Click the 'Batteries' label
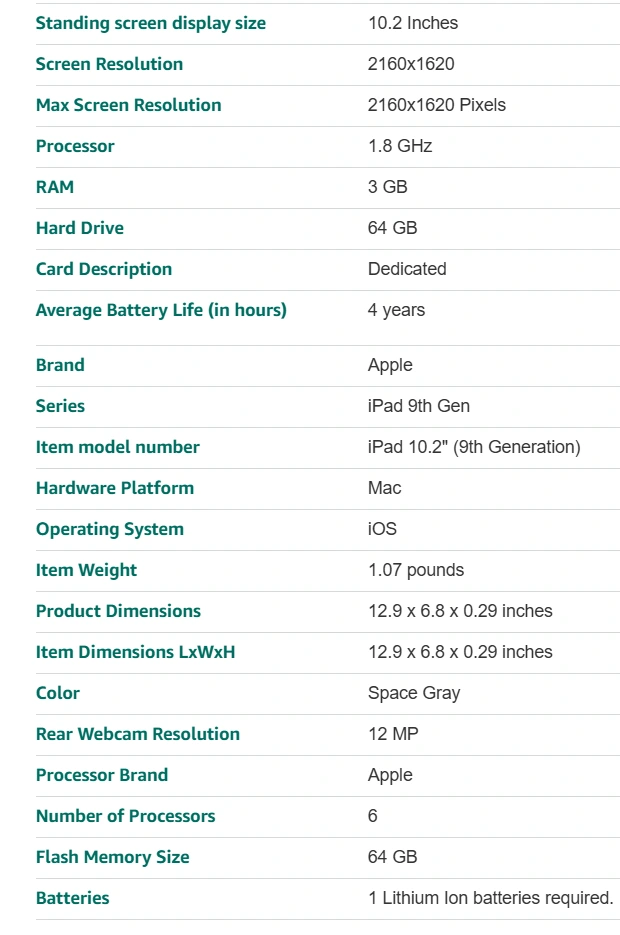This screenshot has height=935, width=620. (x=73, y=898)
